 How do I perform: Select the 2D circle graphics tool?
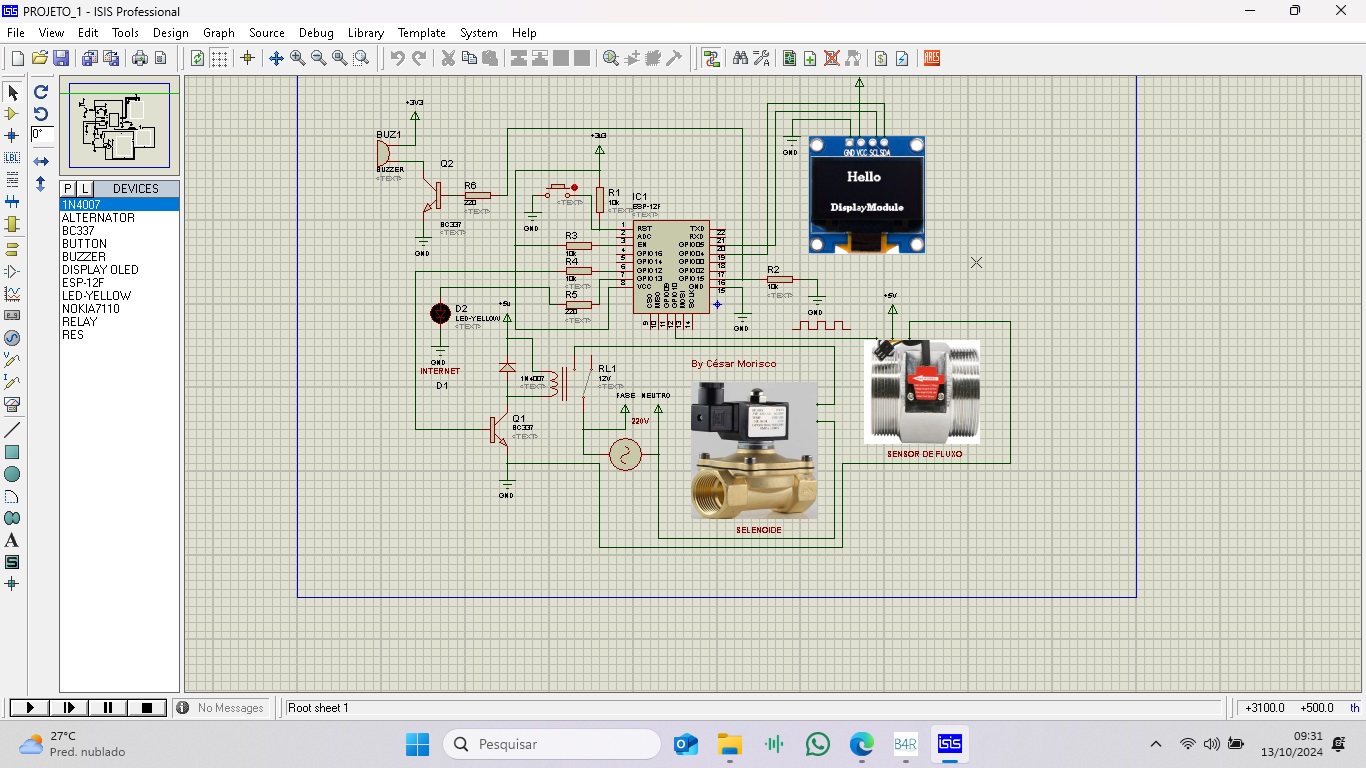click(12, 474)
